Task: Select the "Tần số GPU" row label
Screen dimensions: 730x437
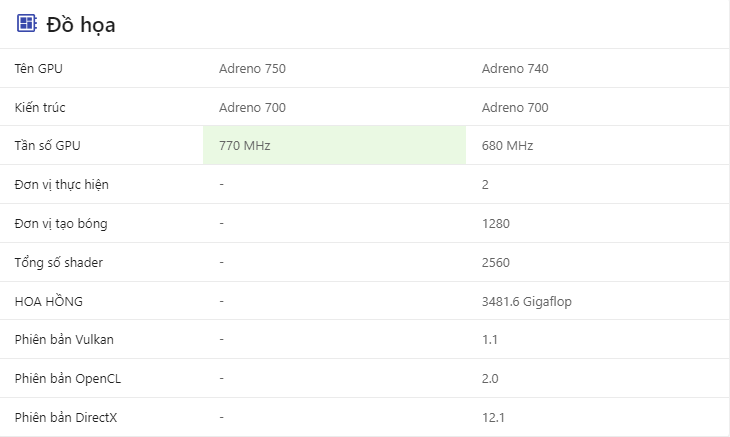Action: pyautogui.click(x=48, y=146)
